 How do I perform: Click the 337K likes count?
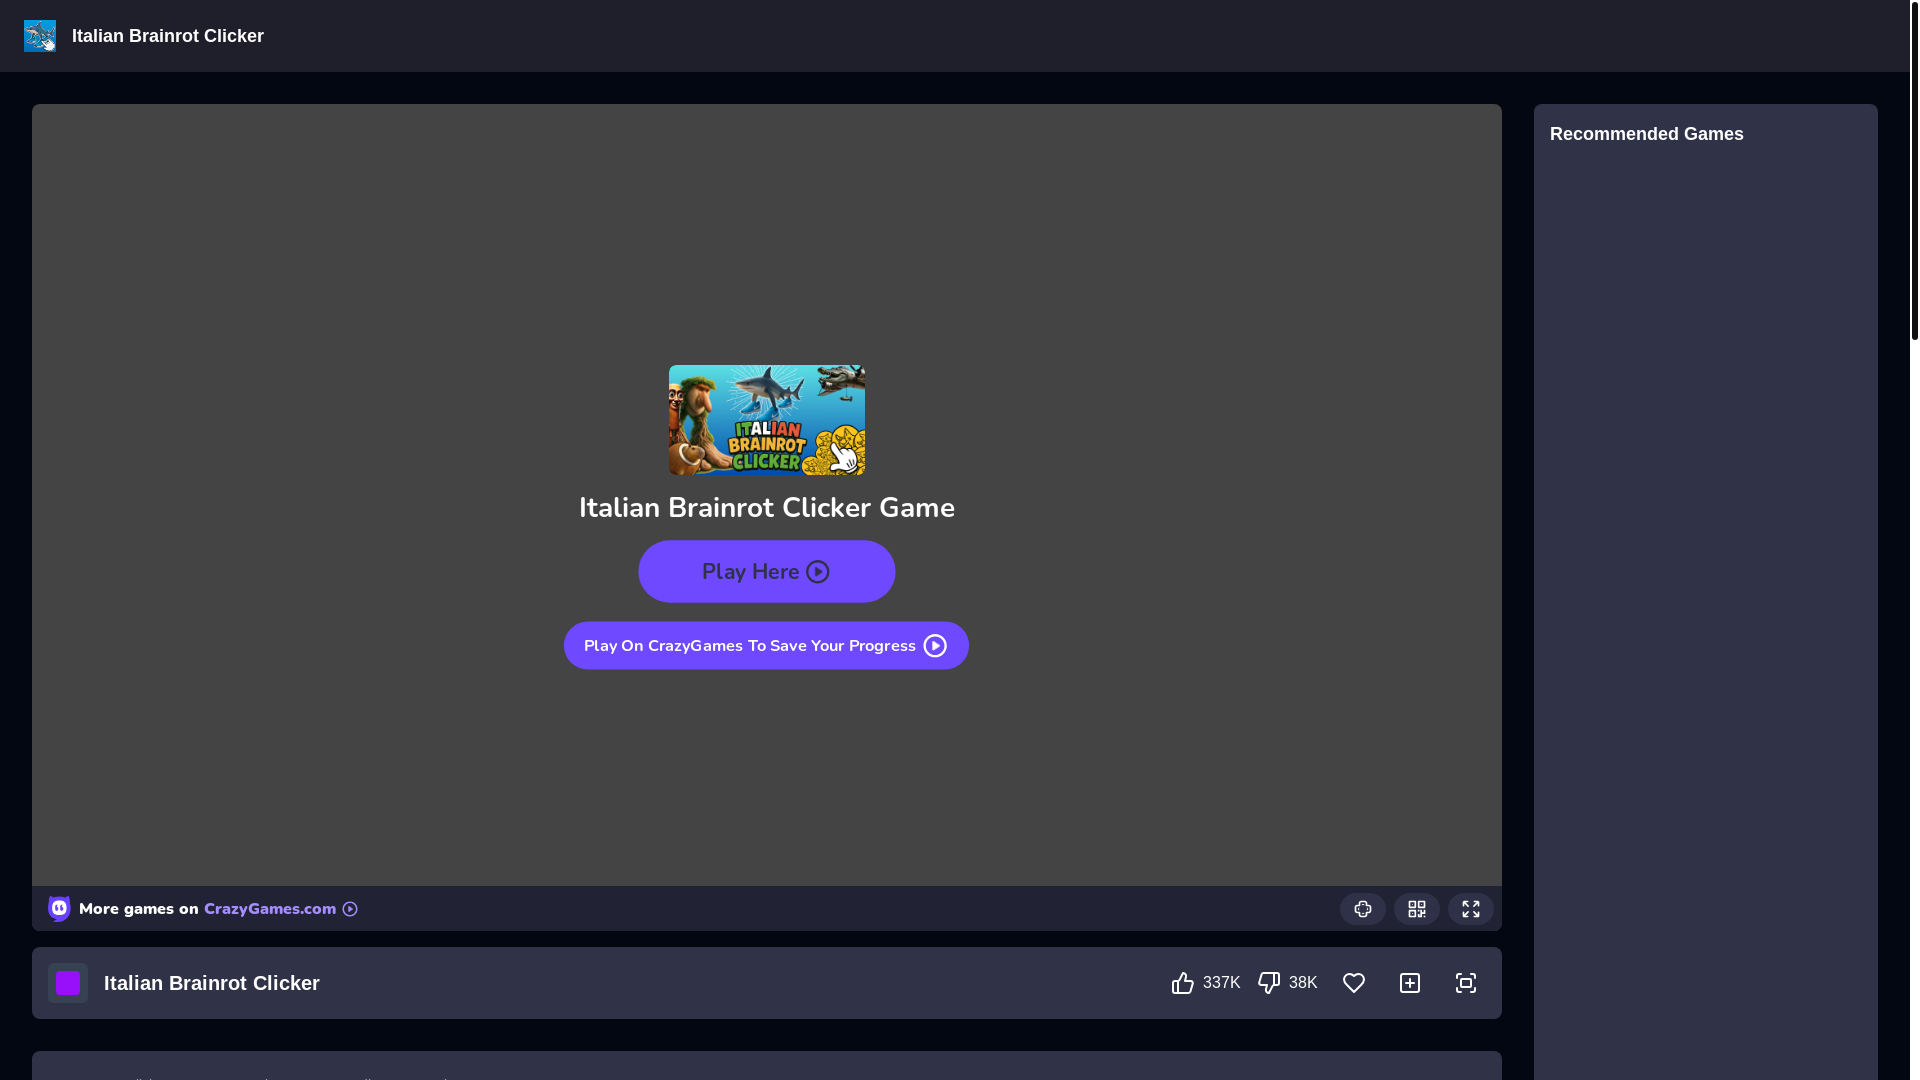(x=1222, y=983)
